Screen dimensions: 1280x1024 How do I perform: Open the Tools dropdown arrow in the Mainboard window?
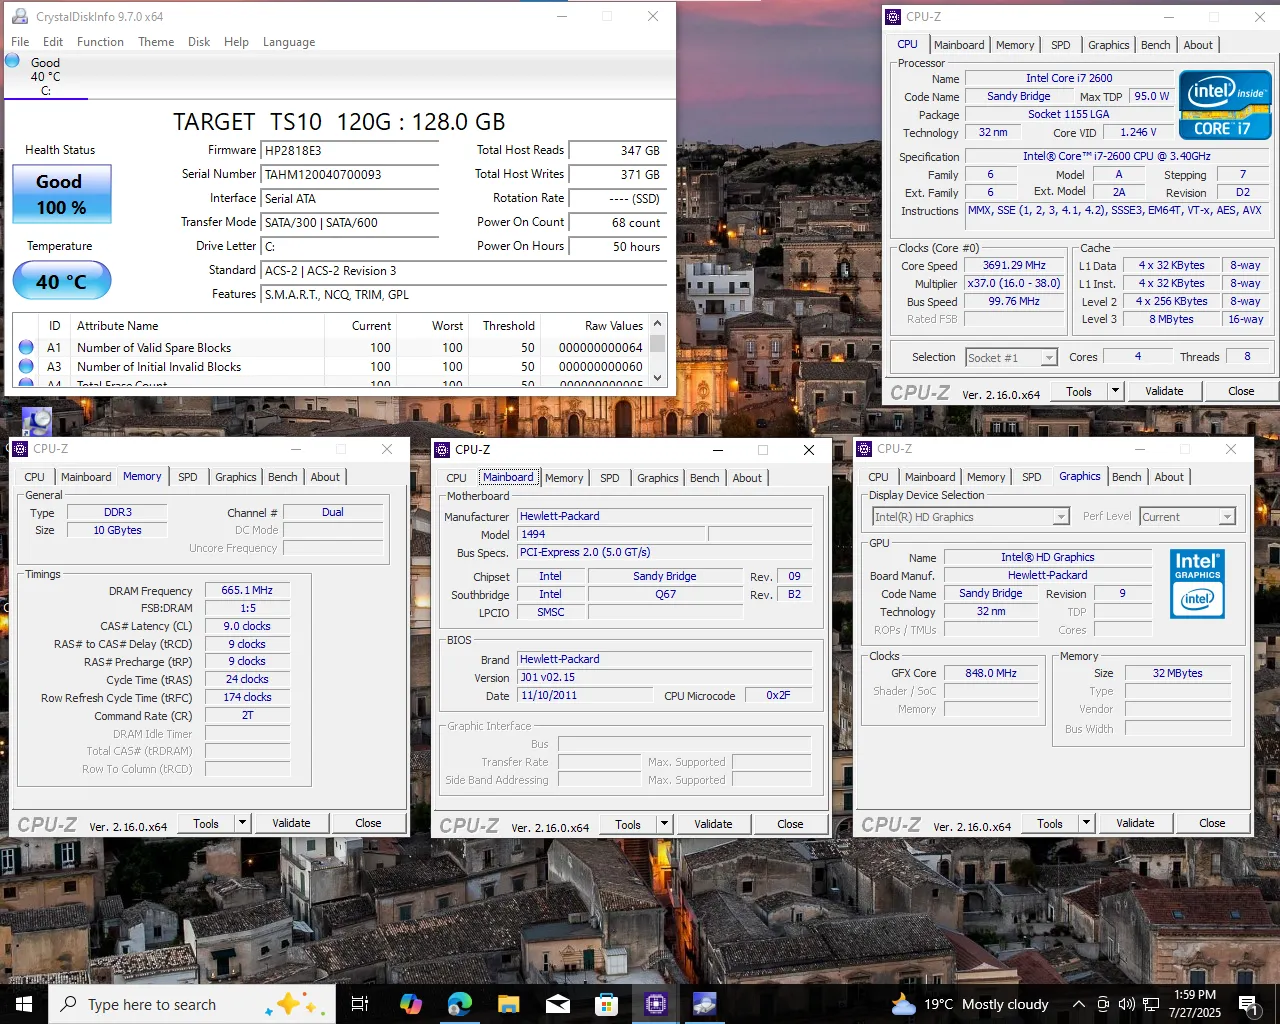tap(664, 824)
